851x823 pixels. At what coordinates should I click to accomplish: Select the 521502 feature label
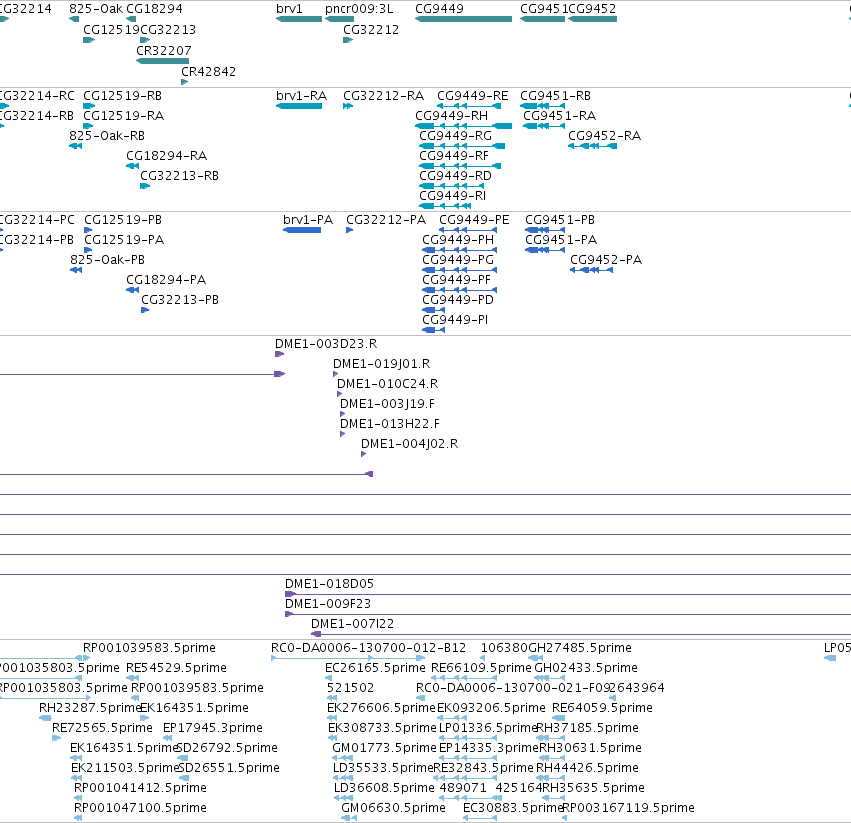(350, 688)
